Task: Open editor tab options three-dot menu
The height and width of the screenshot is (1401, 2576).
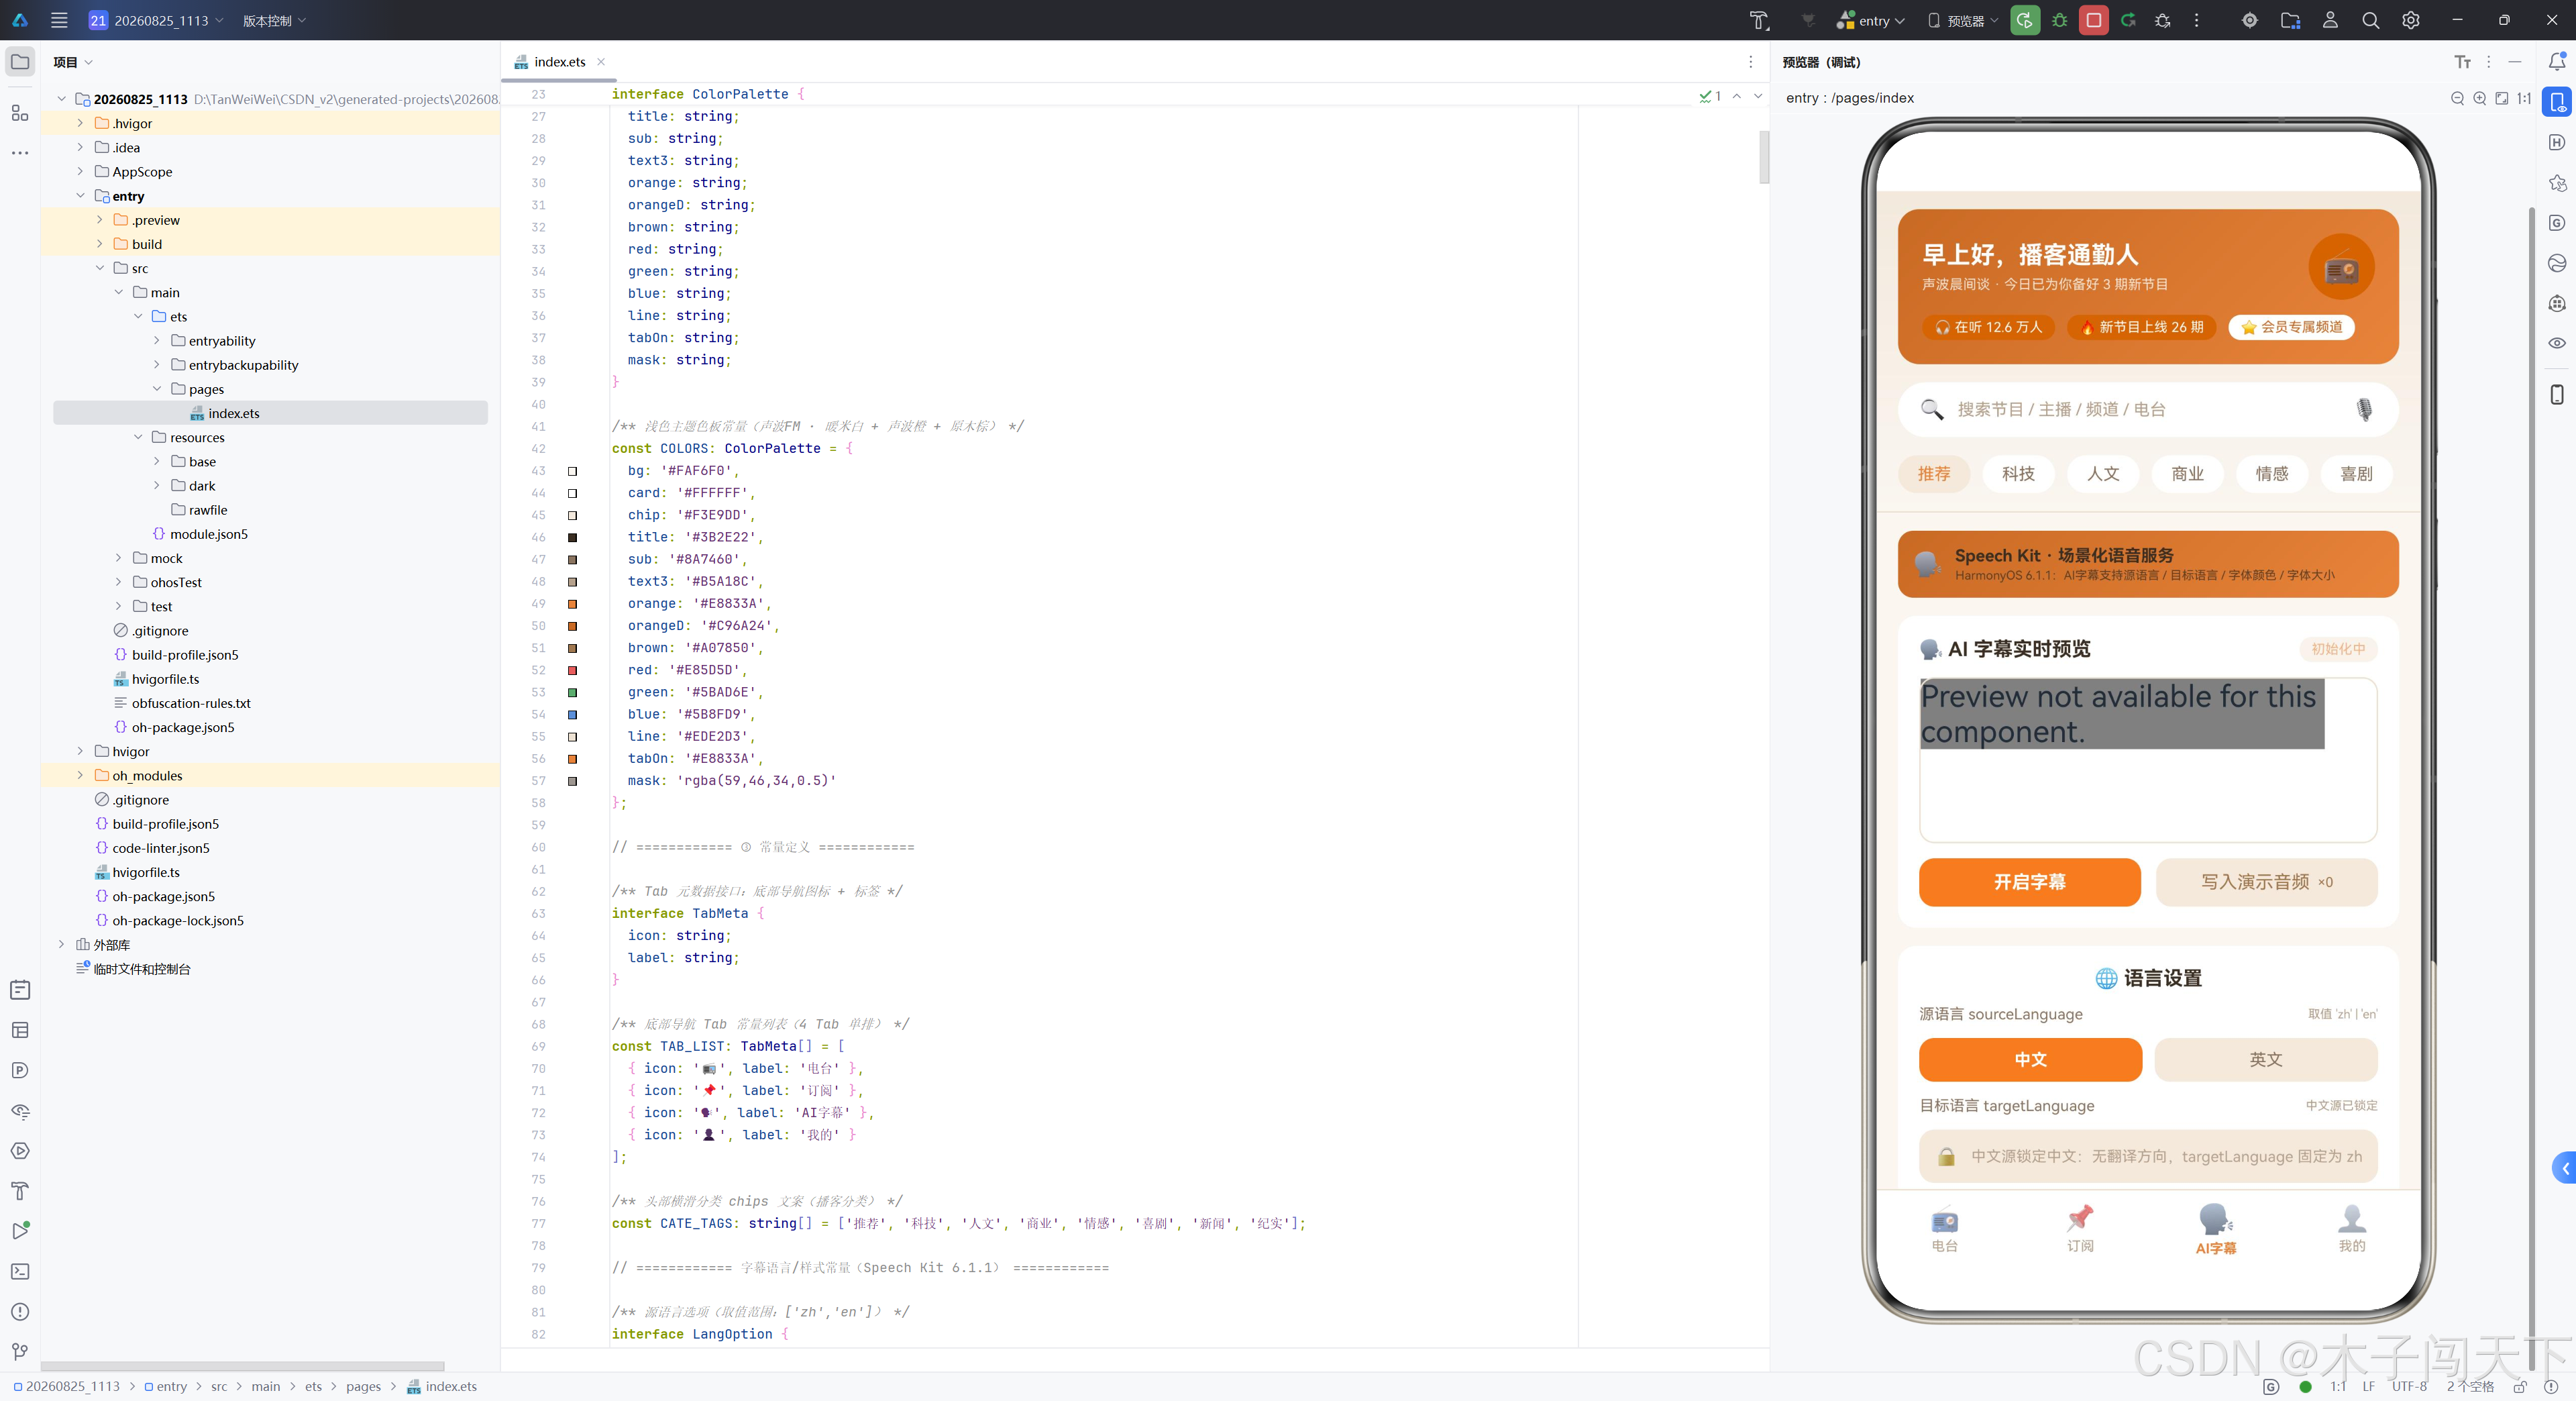Action: tap(1750, 62)
